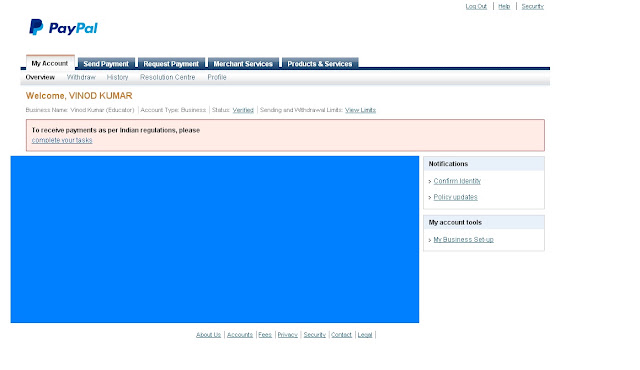This screenshot has width=640, height=370.
Task: Click the About Us footer link
Action: pos(208,335)
